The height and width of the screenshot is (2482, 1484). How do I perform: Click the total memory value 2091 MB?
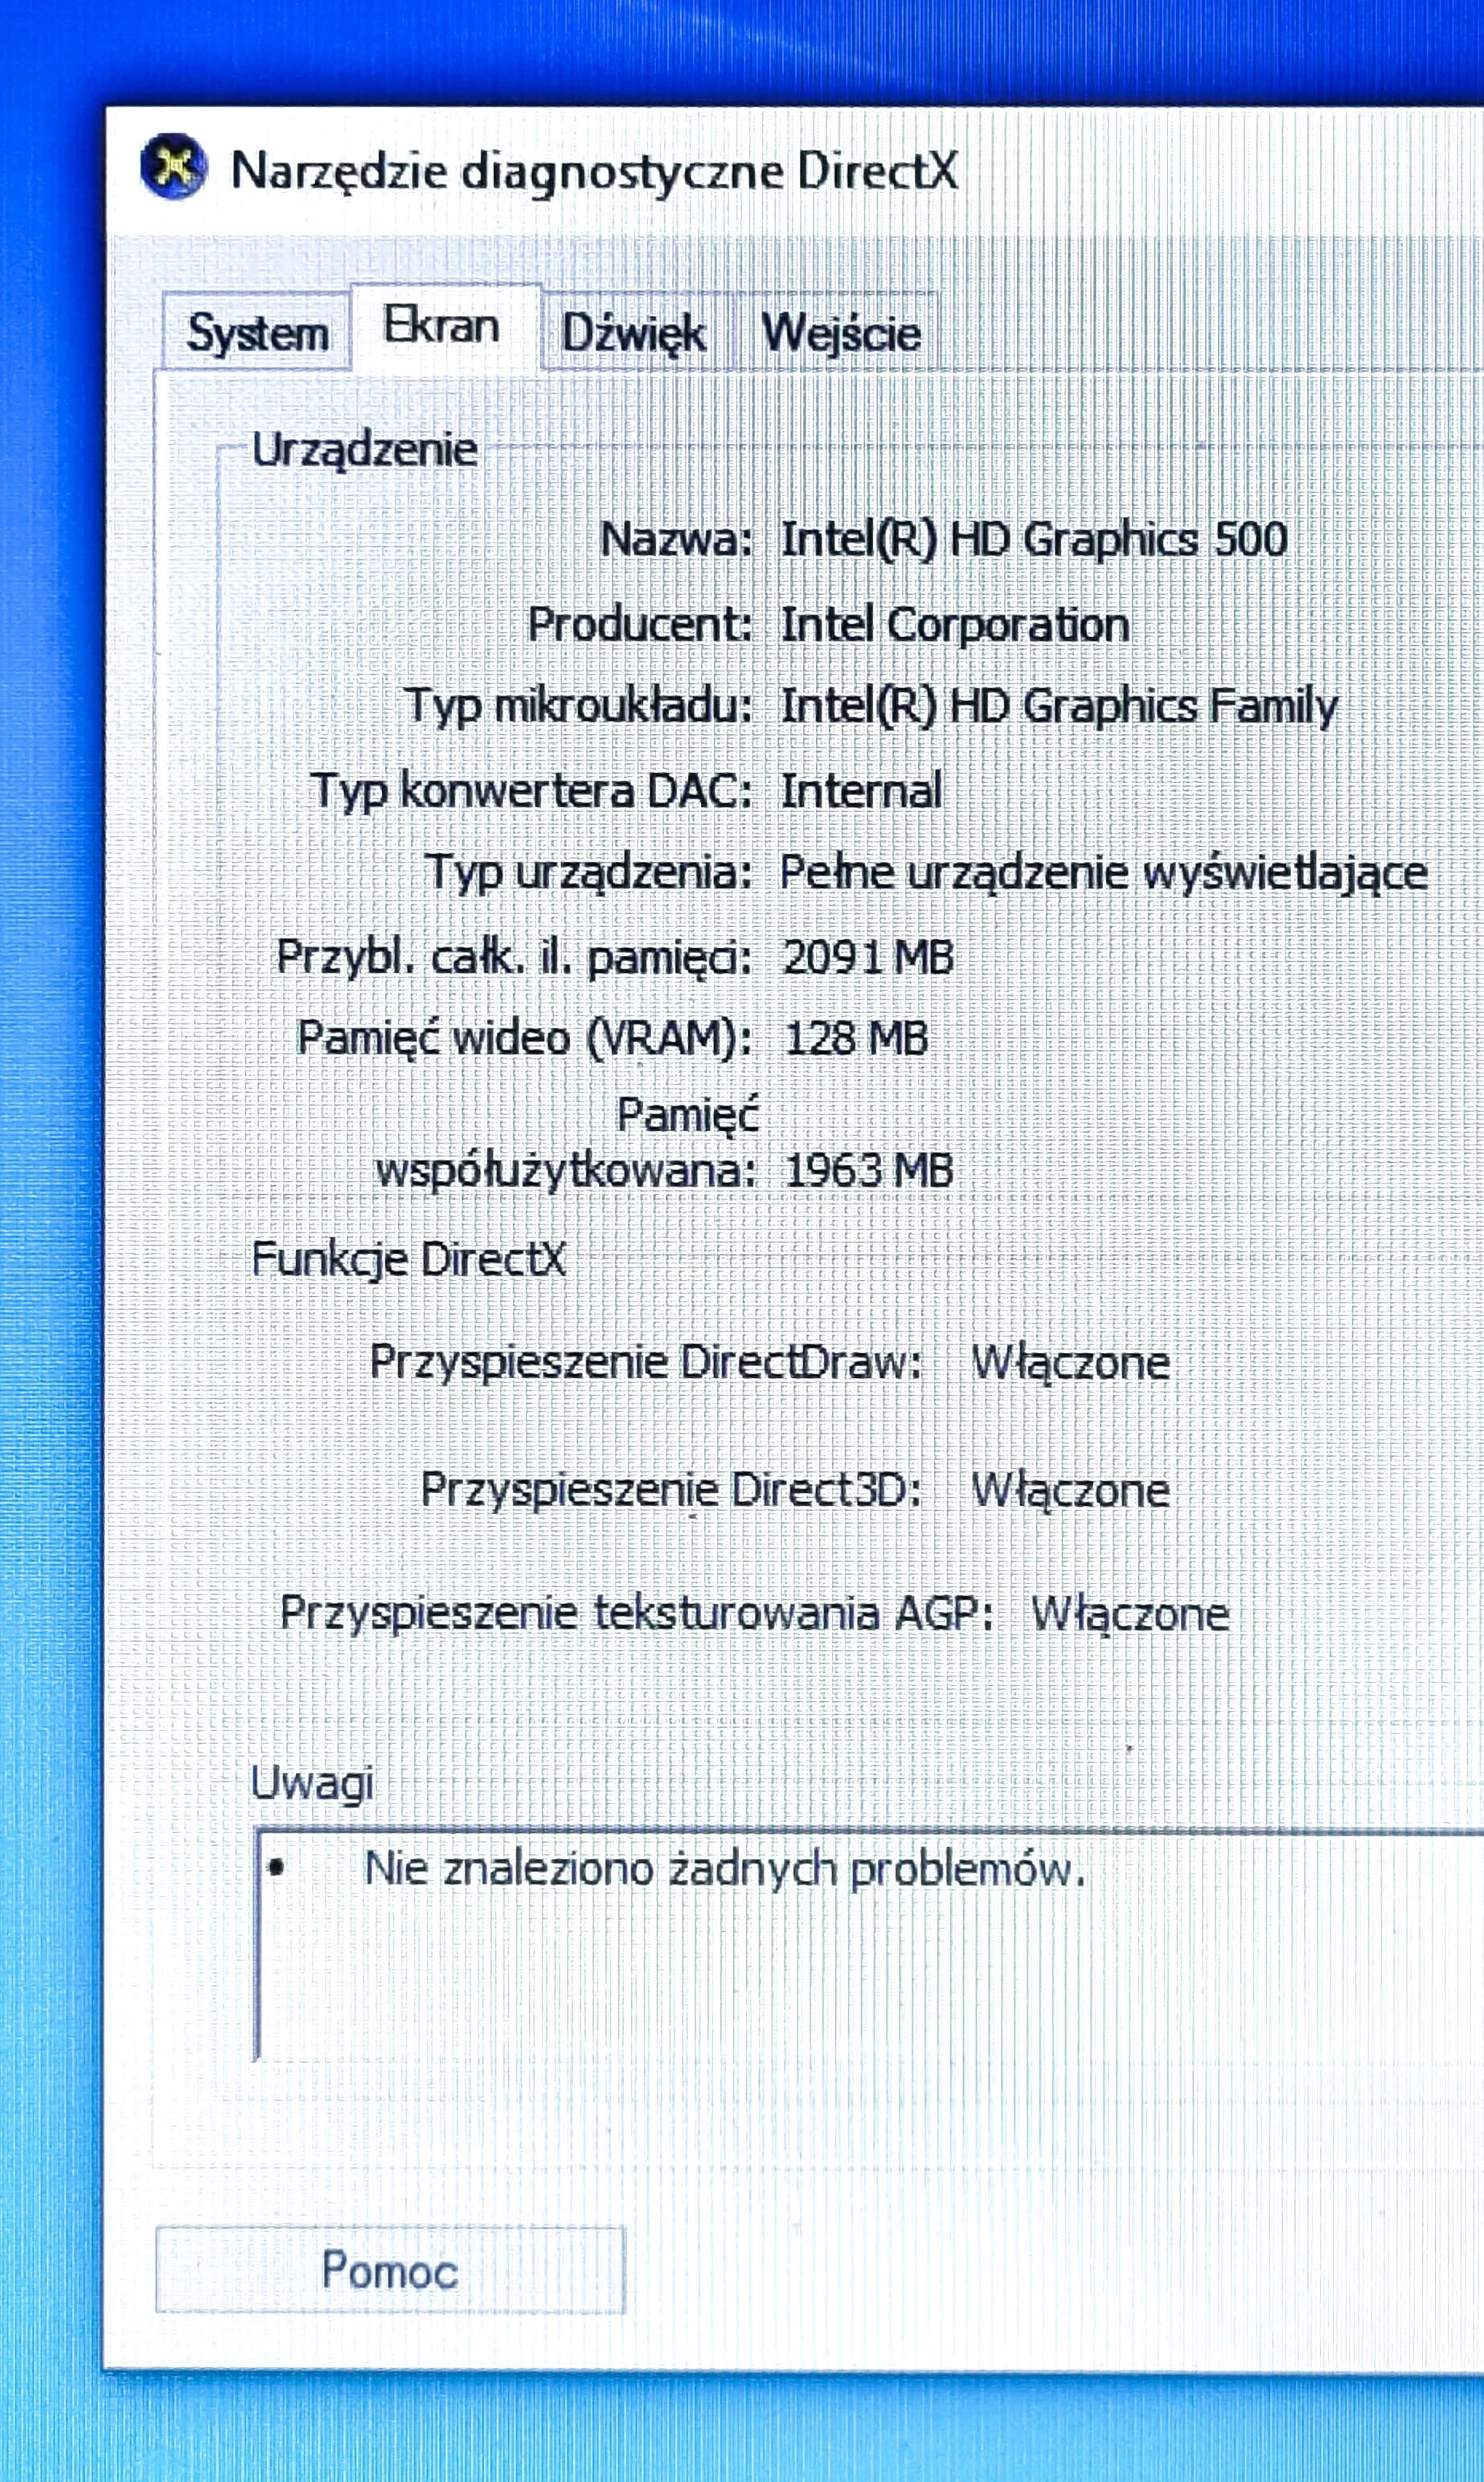coord(867,957)
